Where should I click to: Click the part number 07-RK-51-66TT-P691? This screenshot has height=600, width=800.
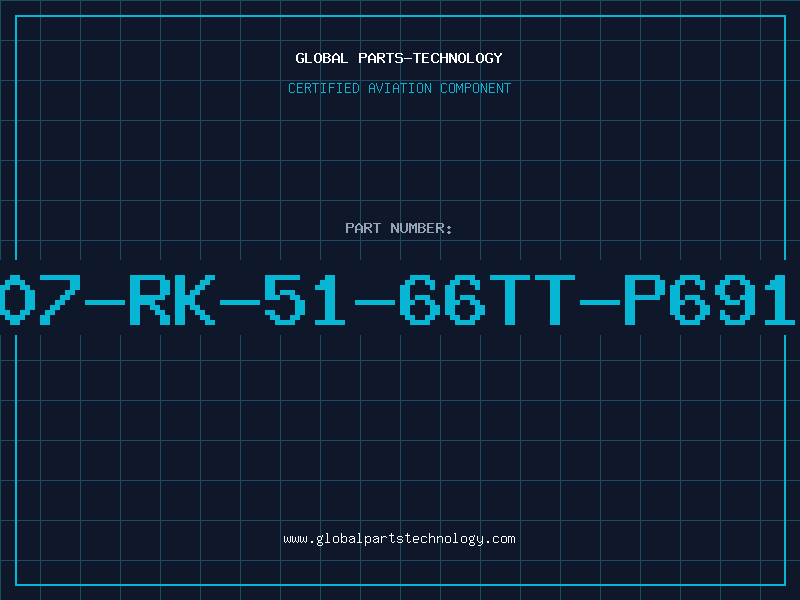tap(397, 299)
